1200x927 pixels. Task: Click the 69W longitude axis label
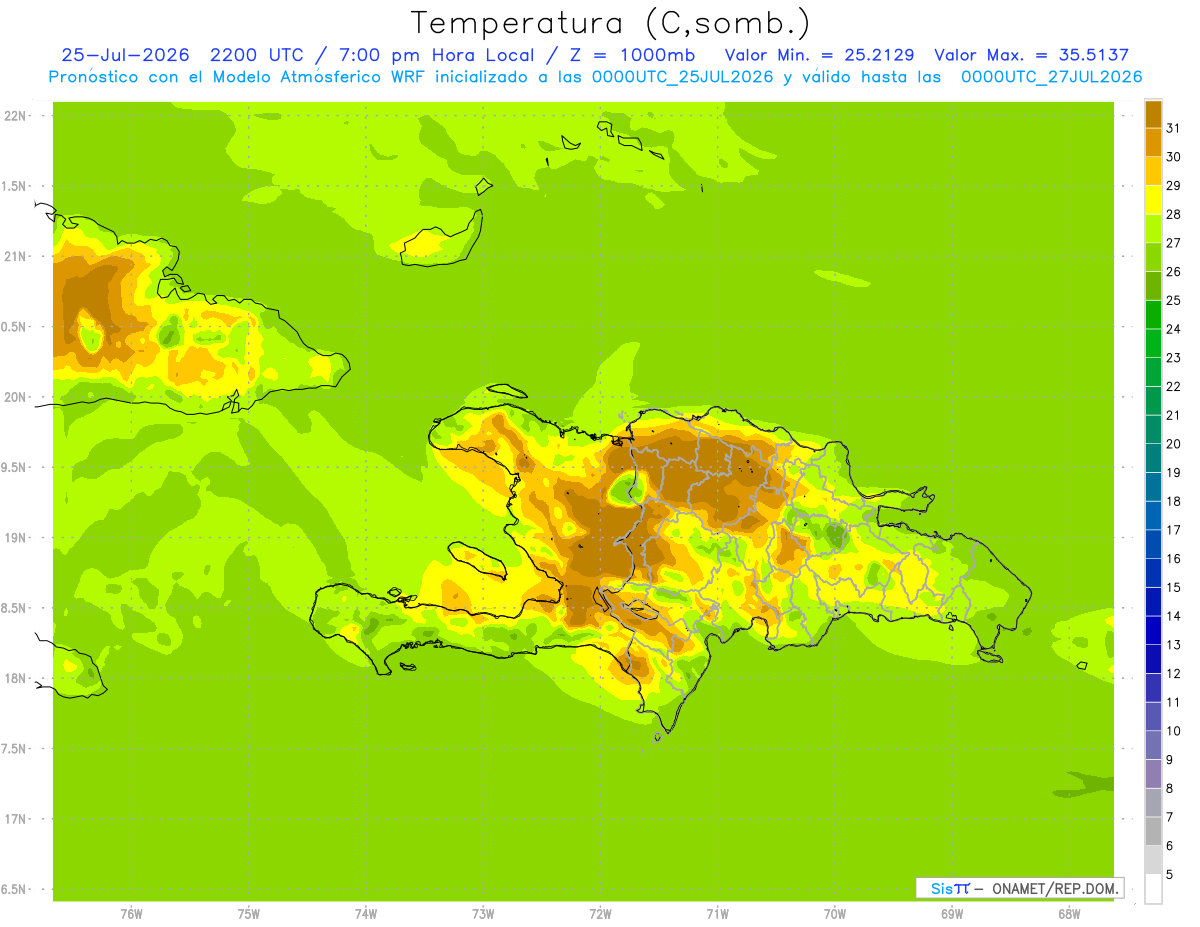tap(952, 913)
